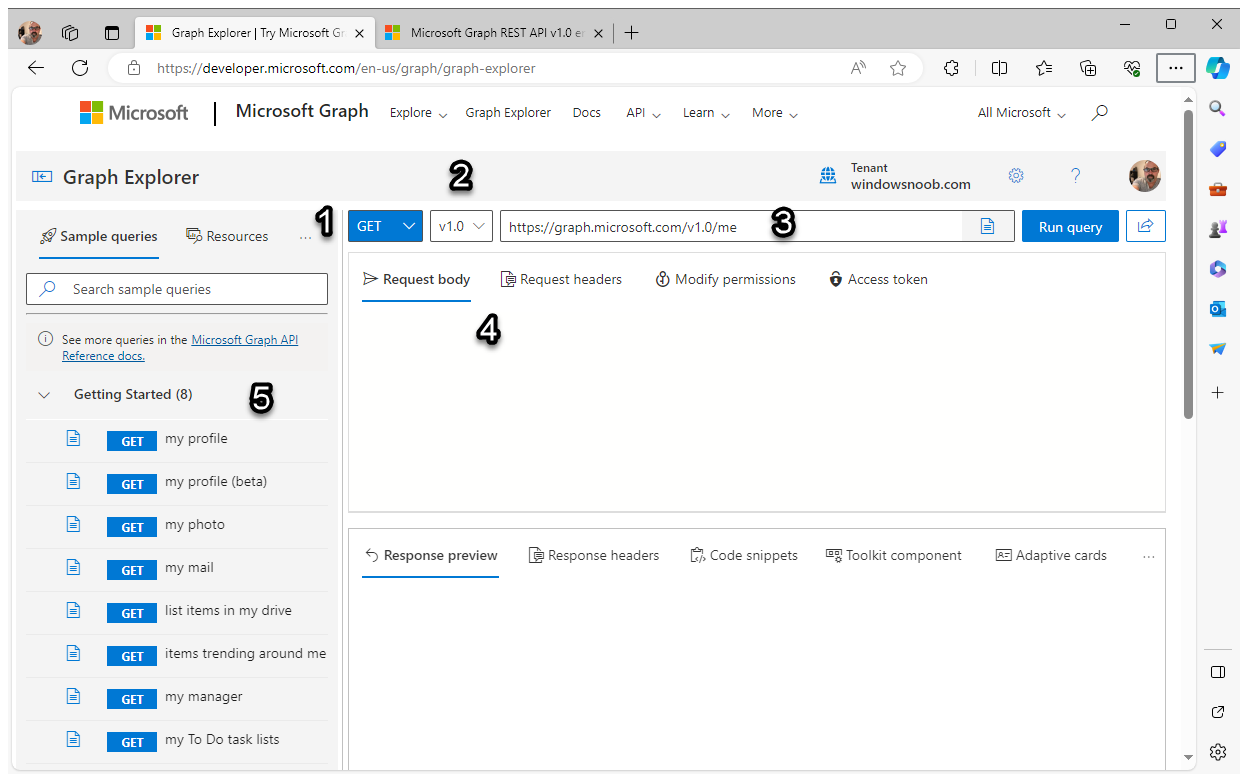Open the Modify permissions tab
This screenshot has height=774, width=1240.
click(726, 280)
